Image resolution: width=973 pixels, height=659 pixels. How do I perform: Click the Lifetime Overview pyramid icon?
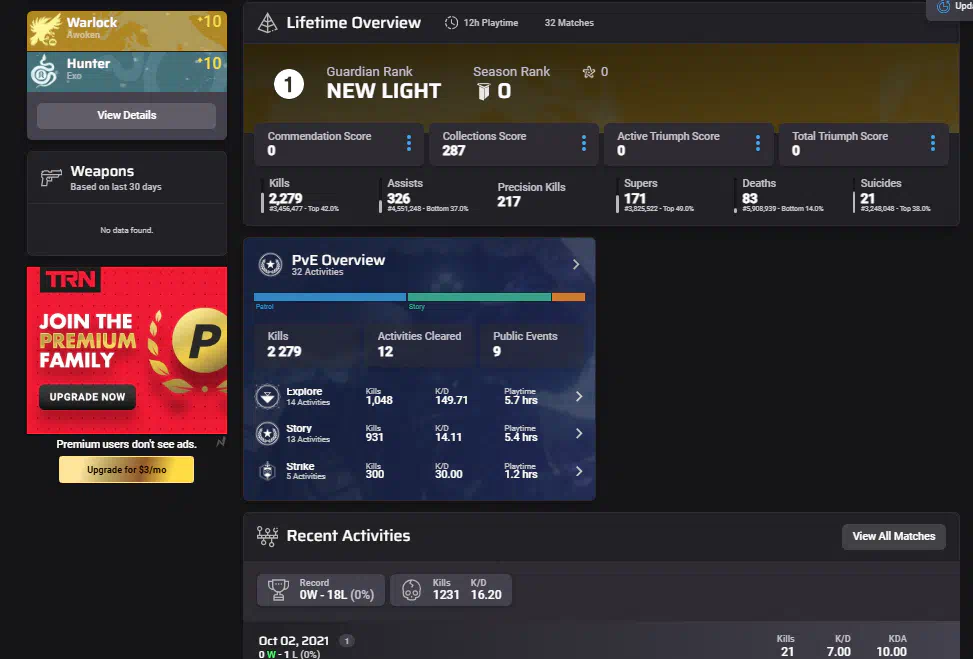(x=267, y=23)
